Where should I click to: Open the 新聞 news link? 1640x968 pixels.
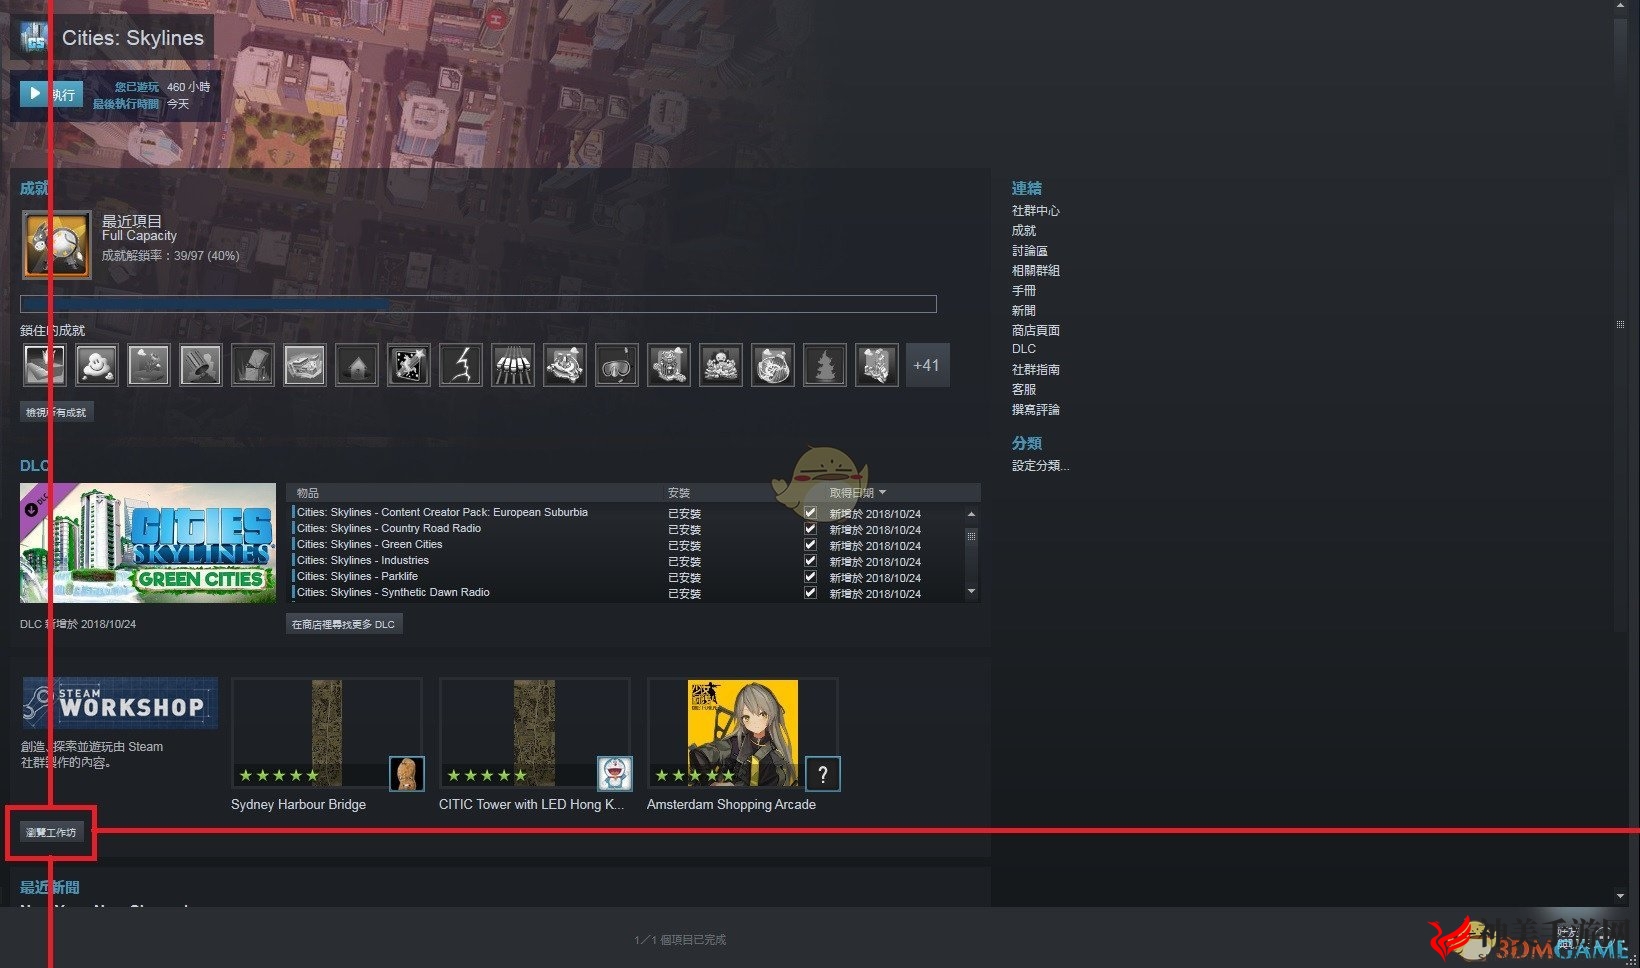[1023, 311]
